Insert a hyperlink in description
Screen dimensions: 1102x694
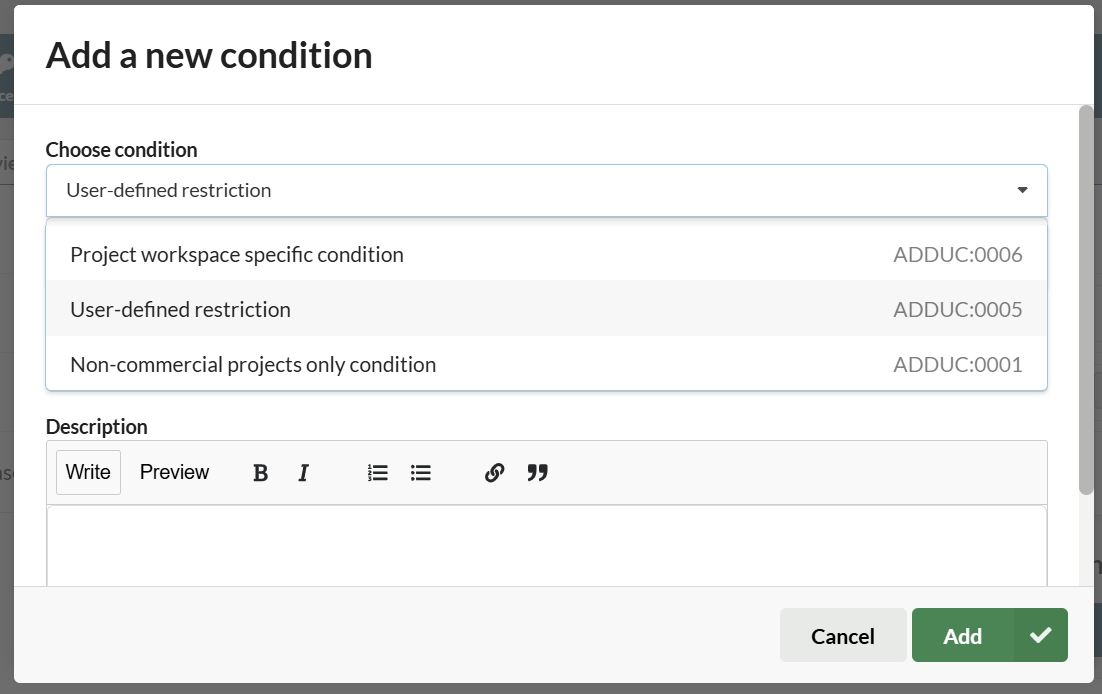[494, 473]
